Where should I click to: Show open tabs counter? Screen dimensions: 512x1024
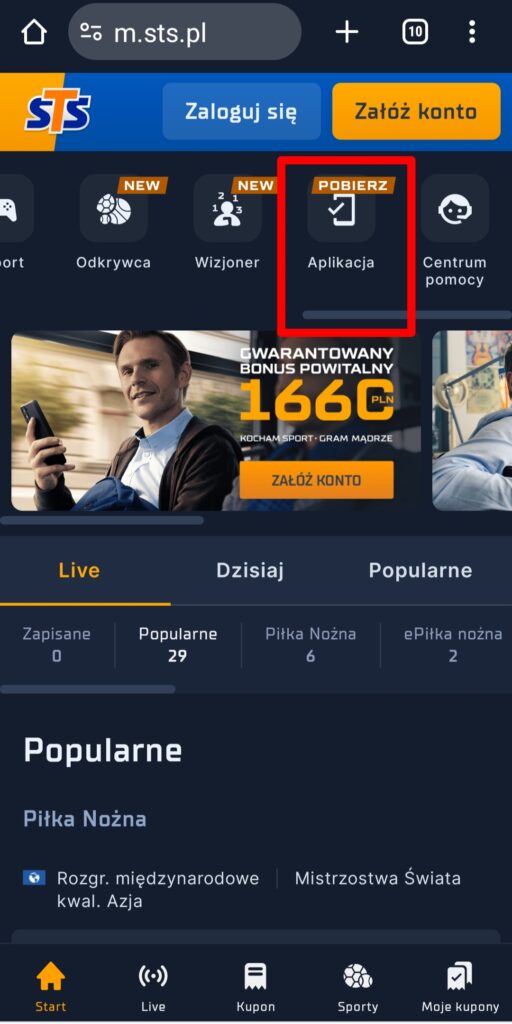[415, 32]
